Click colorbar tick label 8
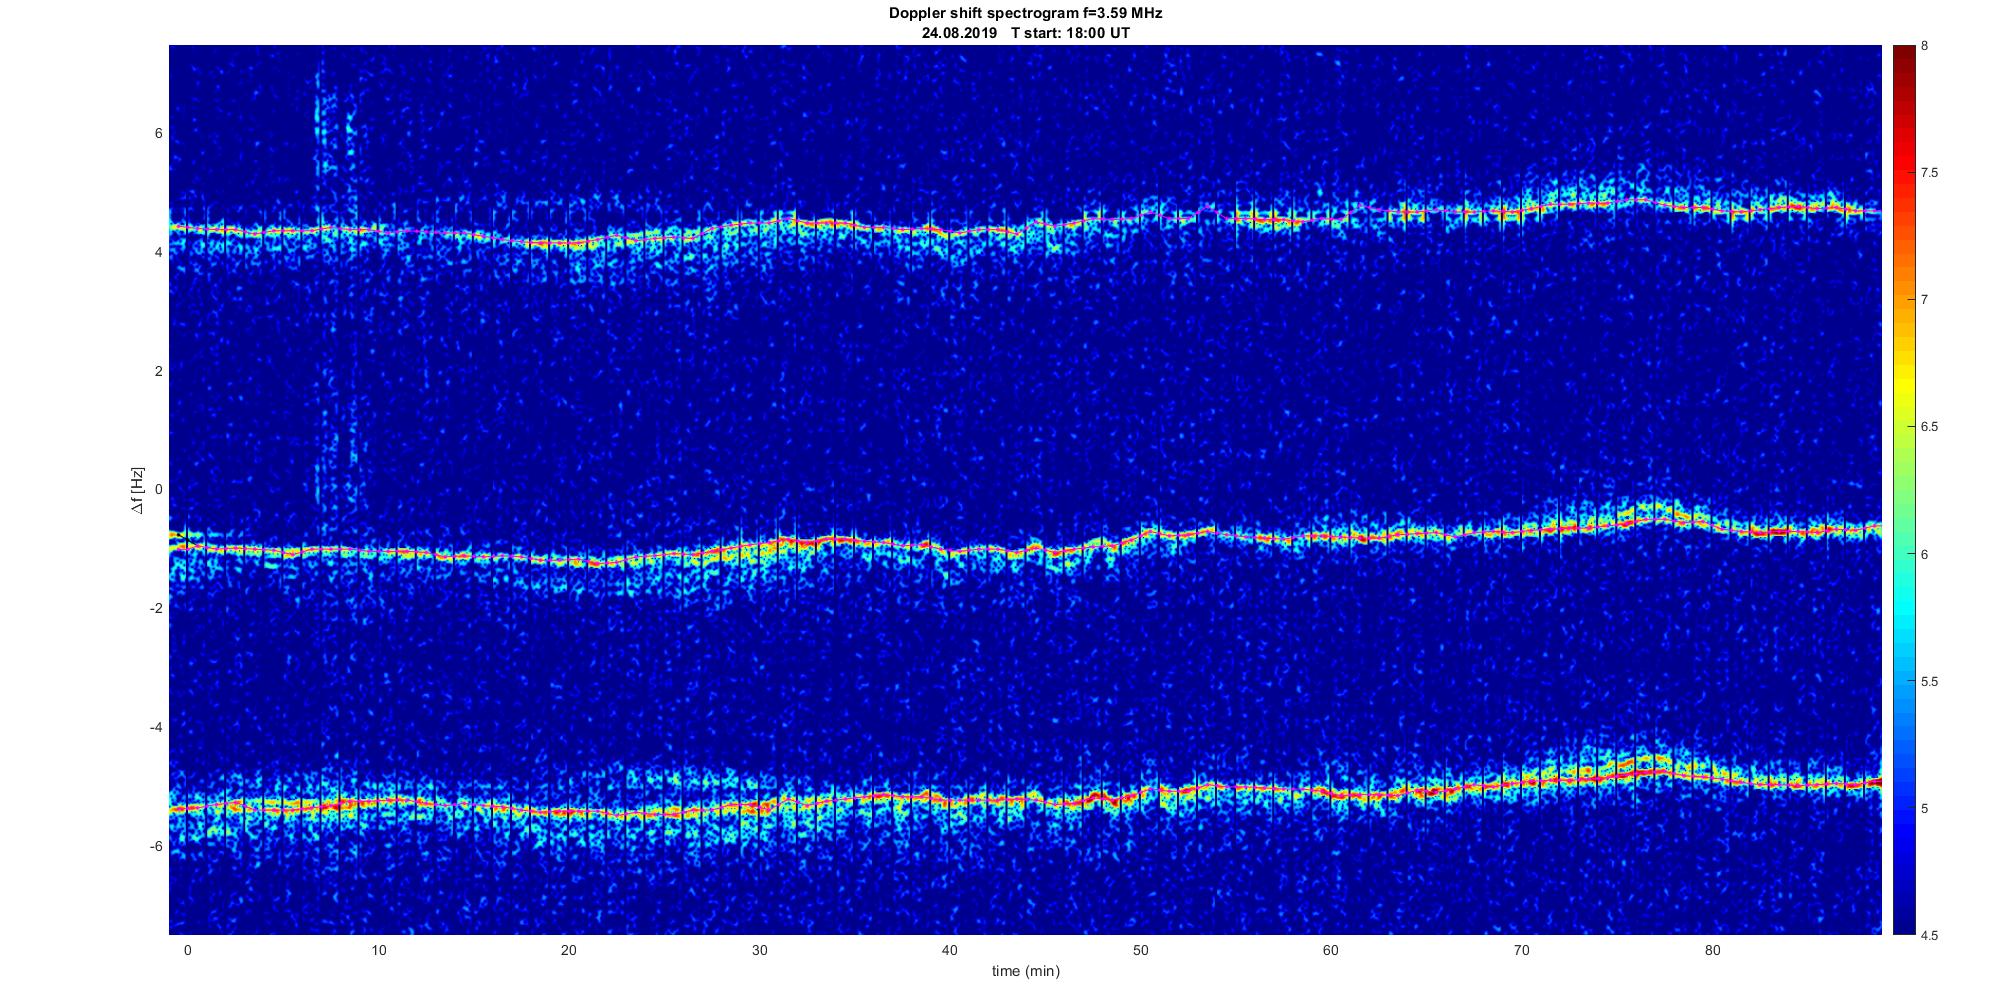The image size is (2000, 1003). tap(1924, 46)
